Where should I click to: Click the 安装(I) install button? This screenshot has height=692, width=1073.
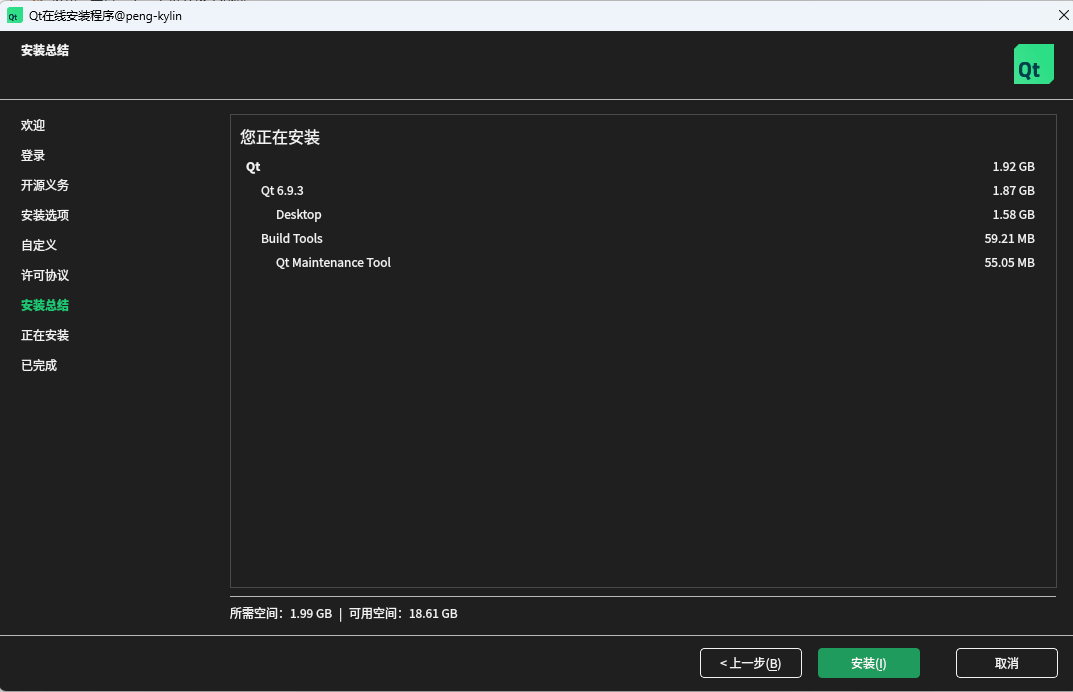(868, 663)
